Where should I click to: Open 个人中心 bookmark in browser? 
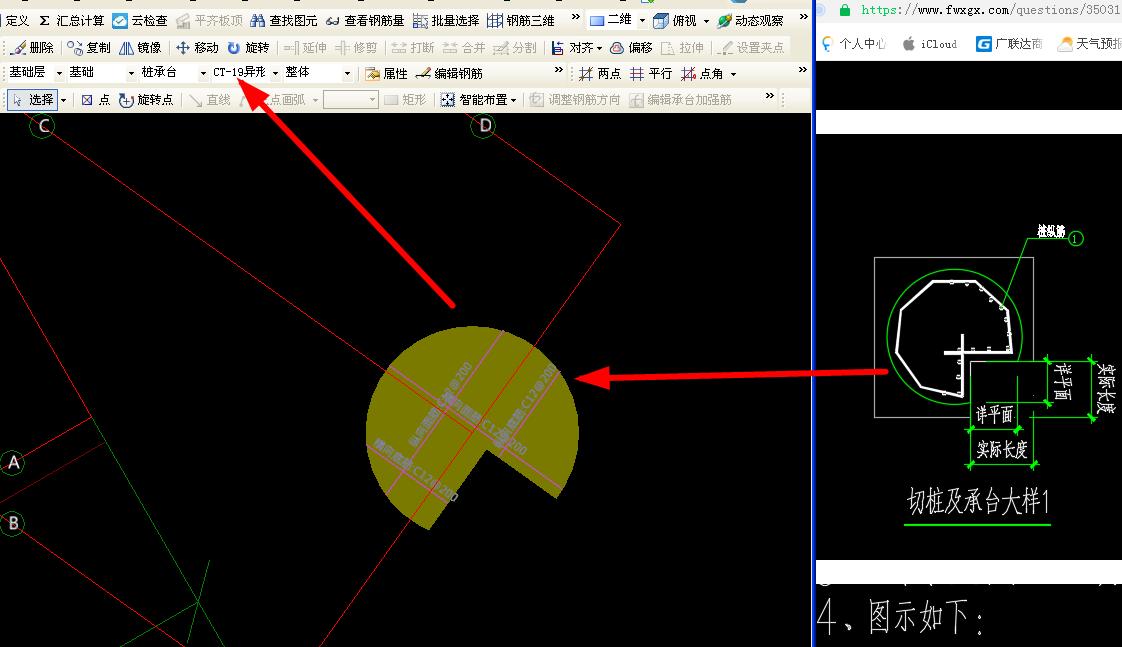(854, 44)
